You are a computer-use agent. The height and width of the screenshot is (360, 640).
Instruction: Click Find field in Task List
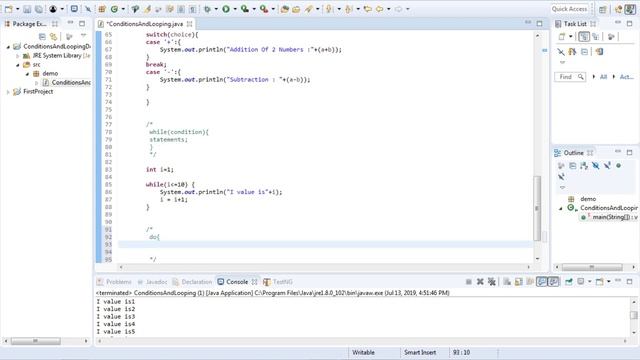click(570, 77)
